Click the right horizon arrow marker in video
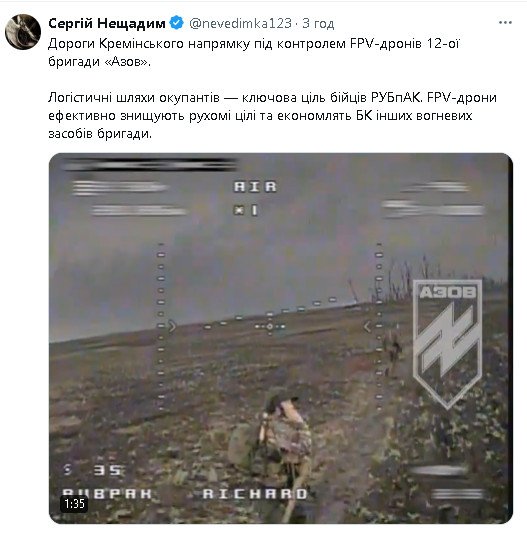The image size is (527, 534). pos(367,327)
